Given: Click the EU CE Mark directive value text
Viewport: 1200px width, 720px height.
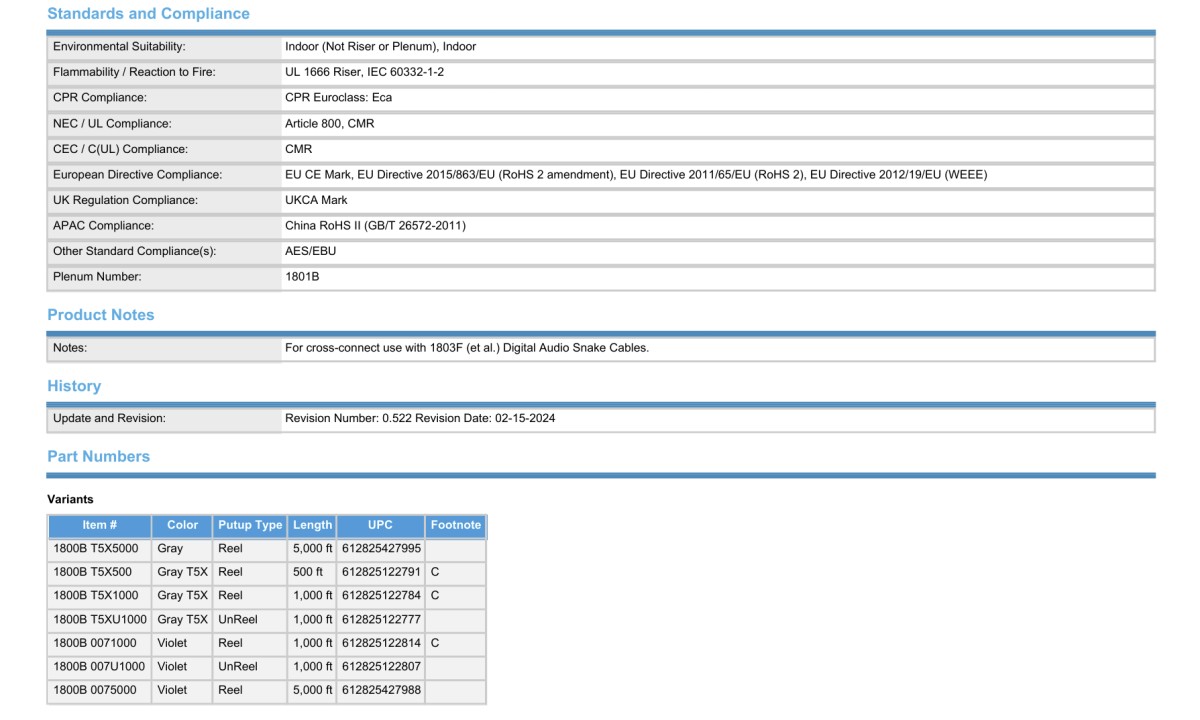Looking at the screenshot, I should (x=636, y=175).
